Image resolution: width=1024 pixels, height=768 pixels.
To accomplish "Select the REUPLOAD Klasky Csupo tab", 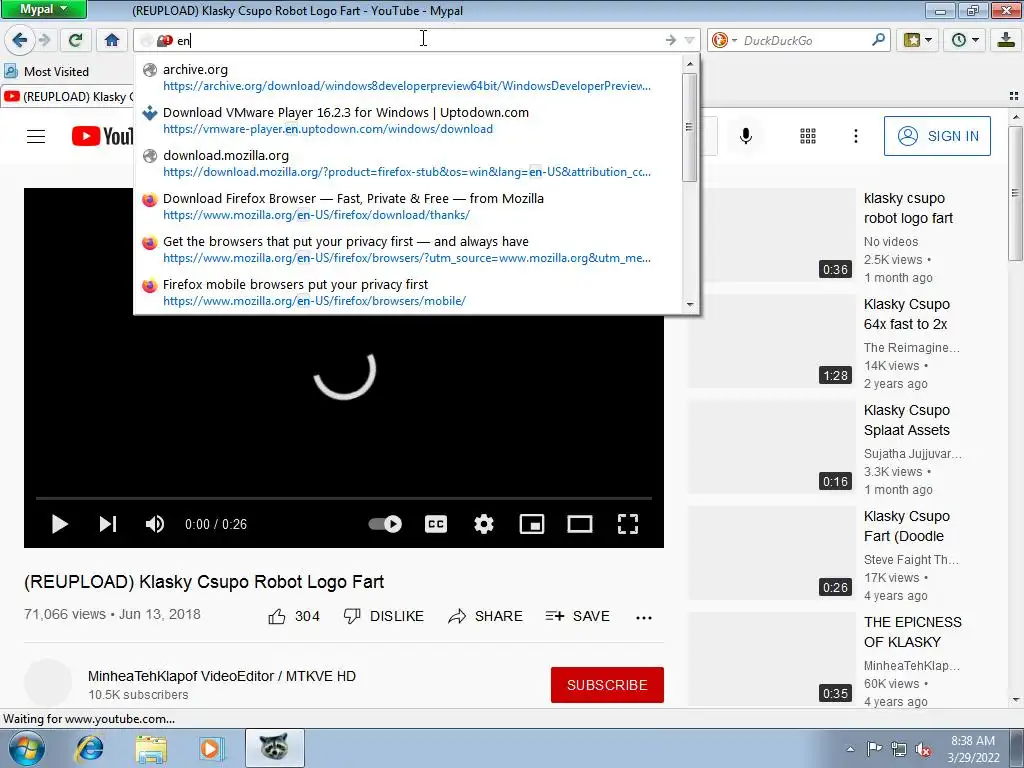I will [68, 97].
